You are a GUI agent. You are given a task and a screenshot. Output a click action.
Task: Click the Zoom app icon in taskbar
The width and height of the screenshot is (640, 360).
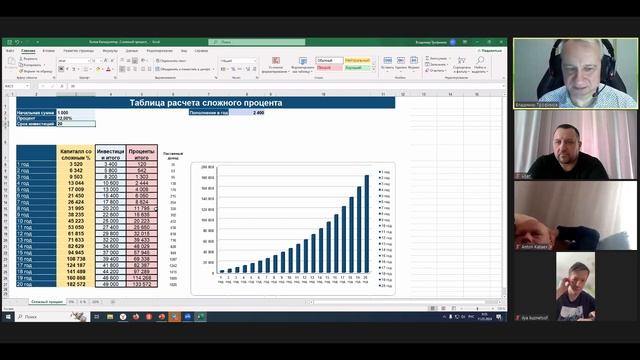(188, 317)
